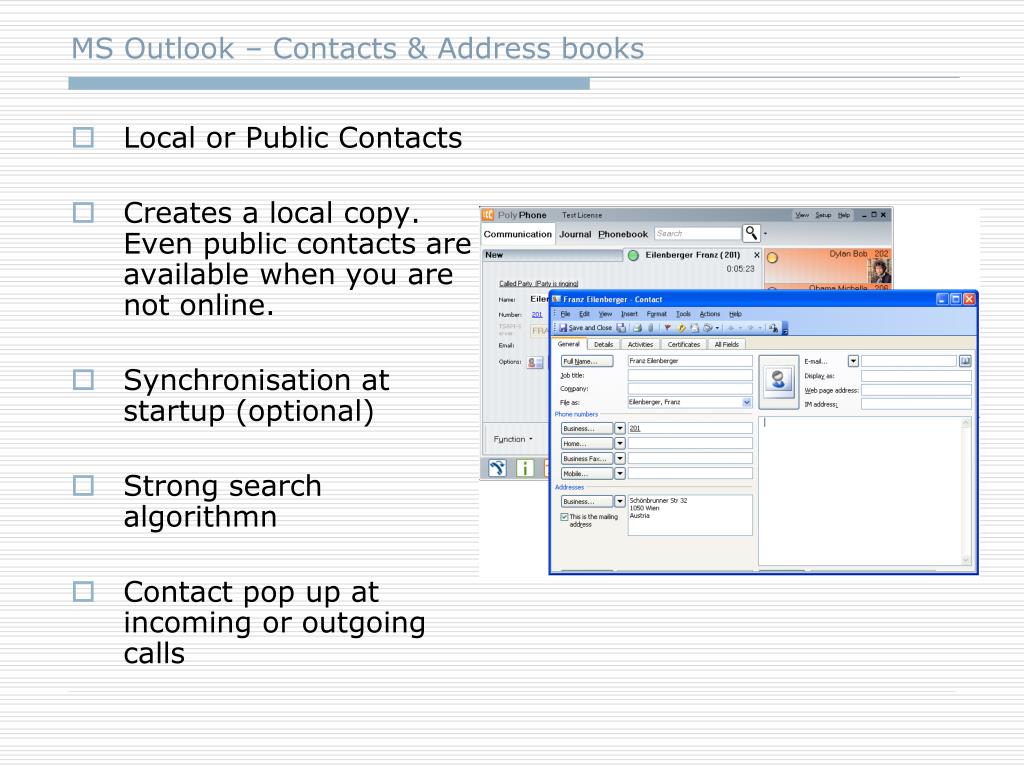
Task: Click the AutoDialer phone icon in Contact toolbar
Action: pyautogui.click(x=708, y=328)
